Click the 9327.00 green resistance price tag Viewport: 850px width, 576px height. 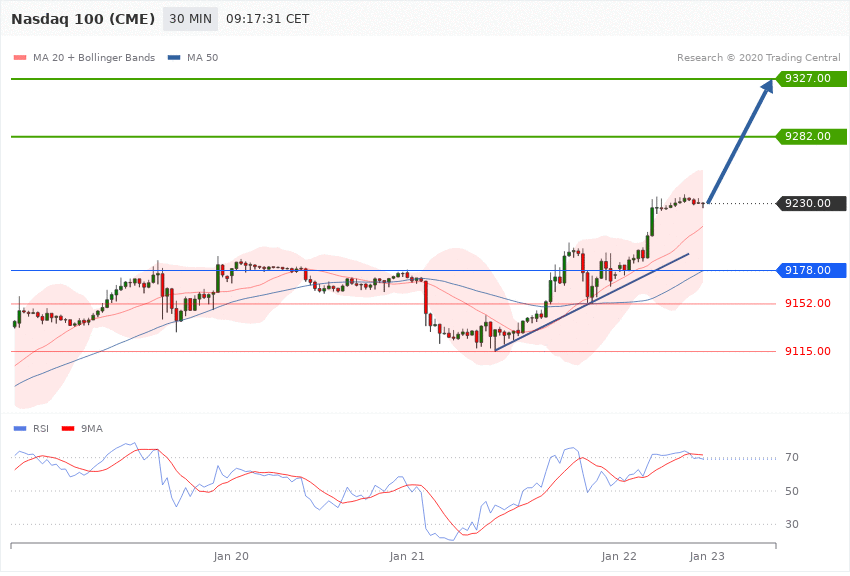point(812,79)
